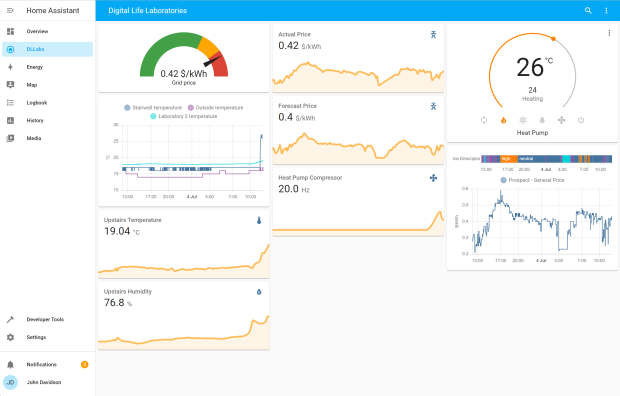This screenshot has height=396, width=620.
Task: Click the orange notifications count badge
Action: click(x=85, y=364)
